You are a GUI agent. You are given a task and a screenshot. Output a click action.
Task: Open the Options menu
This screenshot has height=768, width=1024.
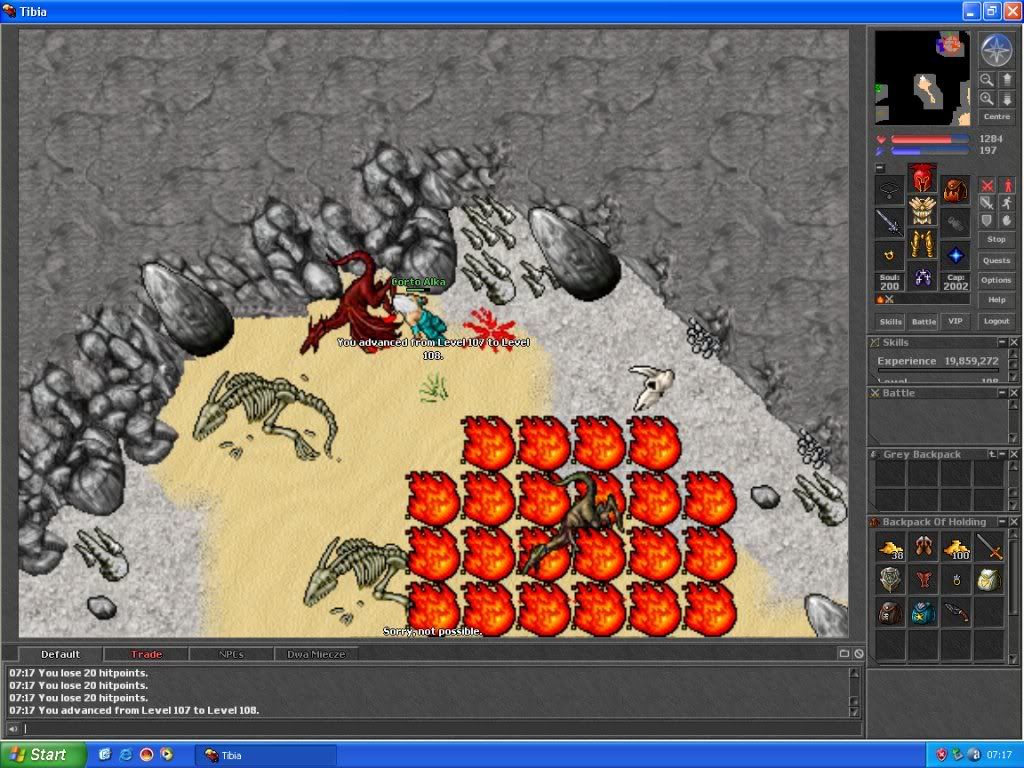pos(997,280)
